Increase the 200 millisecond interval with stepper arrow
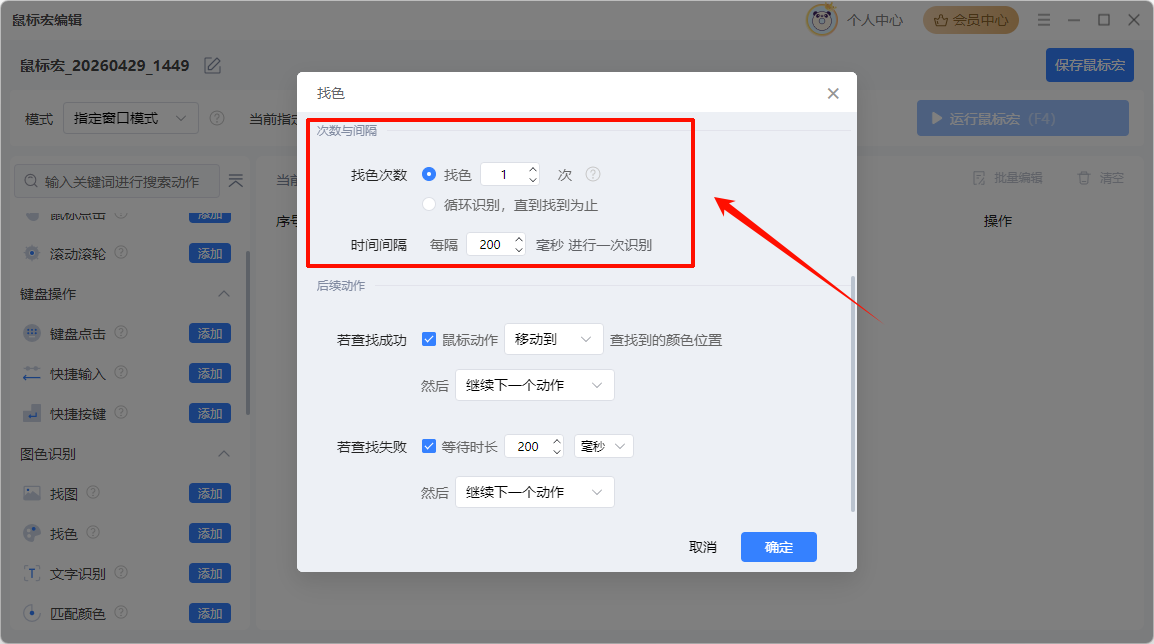The width and height of the screenshot is (1154, 644). [x=517, y=238]
